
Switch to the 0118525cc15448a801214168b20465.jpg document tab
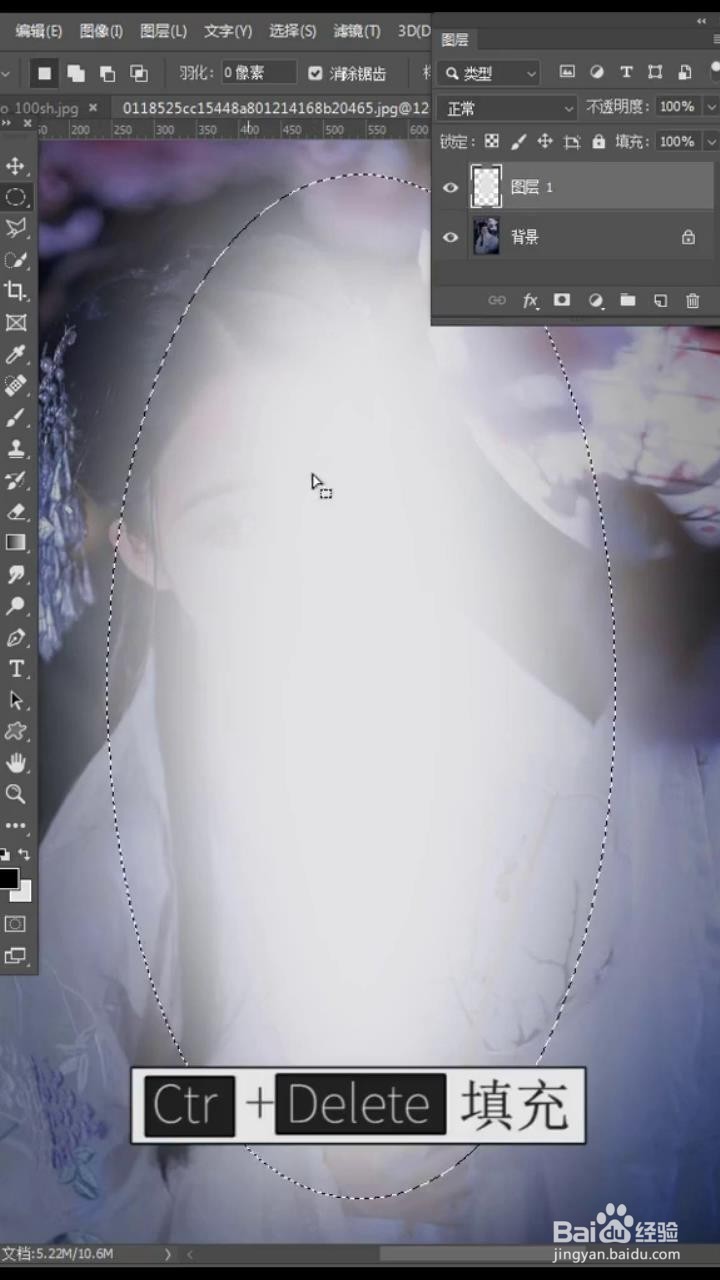275,106
